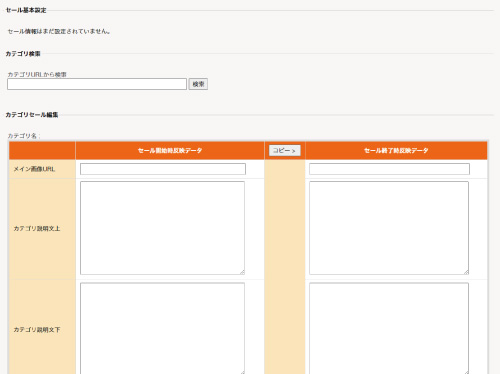Viewport: 500px width, 374px height.
Task: Click resize handle of start-column カテゴリ説明文上 textarea
Action: tap(242, 272)
